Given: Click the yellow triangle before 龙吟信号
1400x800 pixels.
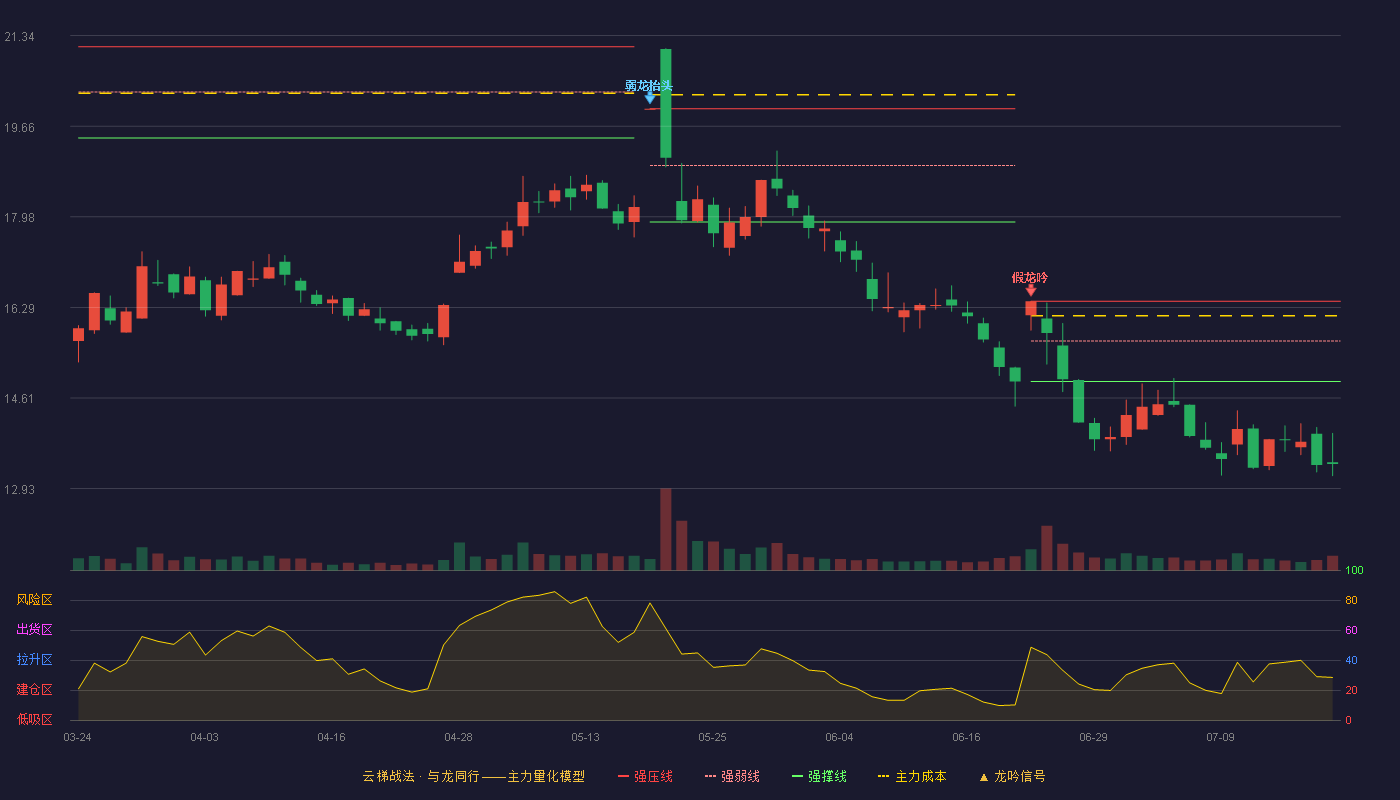Looking at the screenshot, I should (x=983, y=777).
